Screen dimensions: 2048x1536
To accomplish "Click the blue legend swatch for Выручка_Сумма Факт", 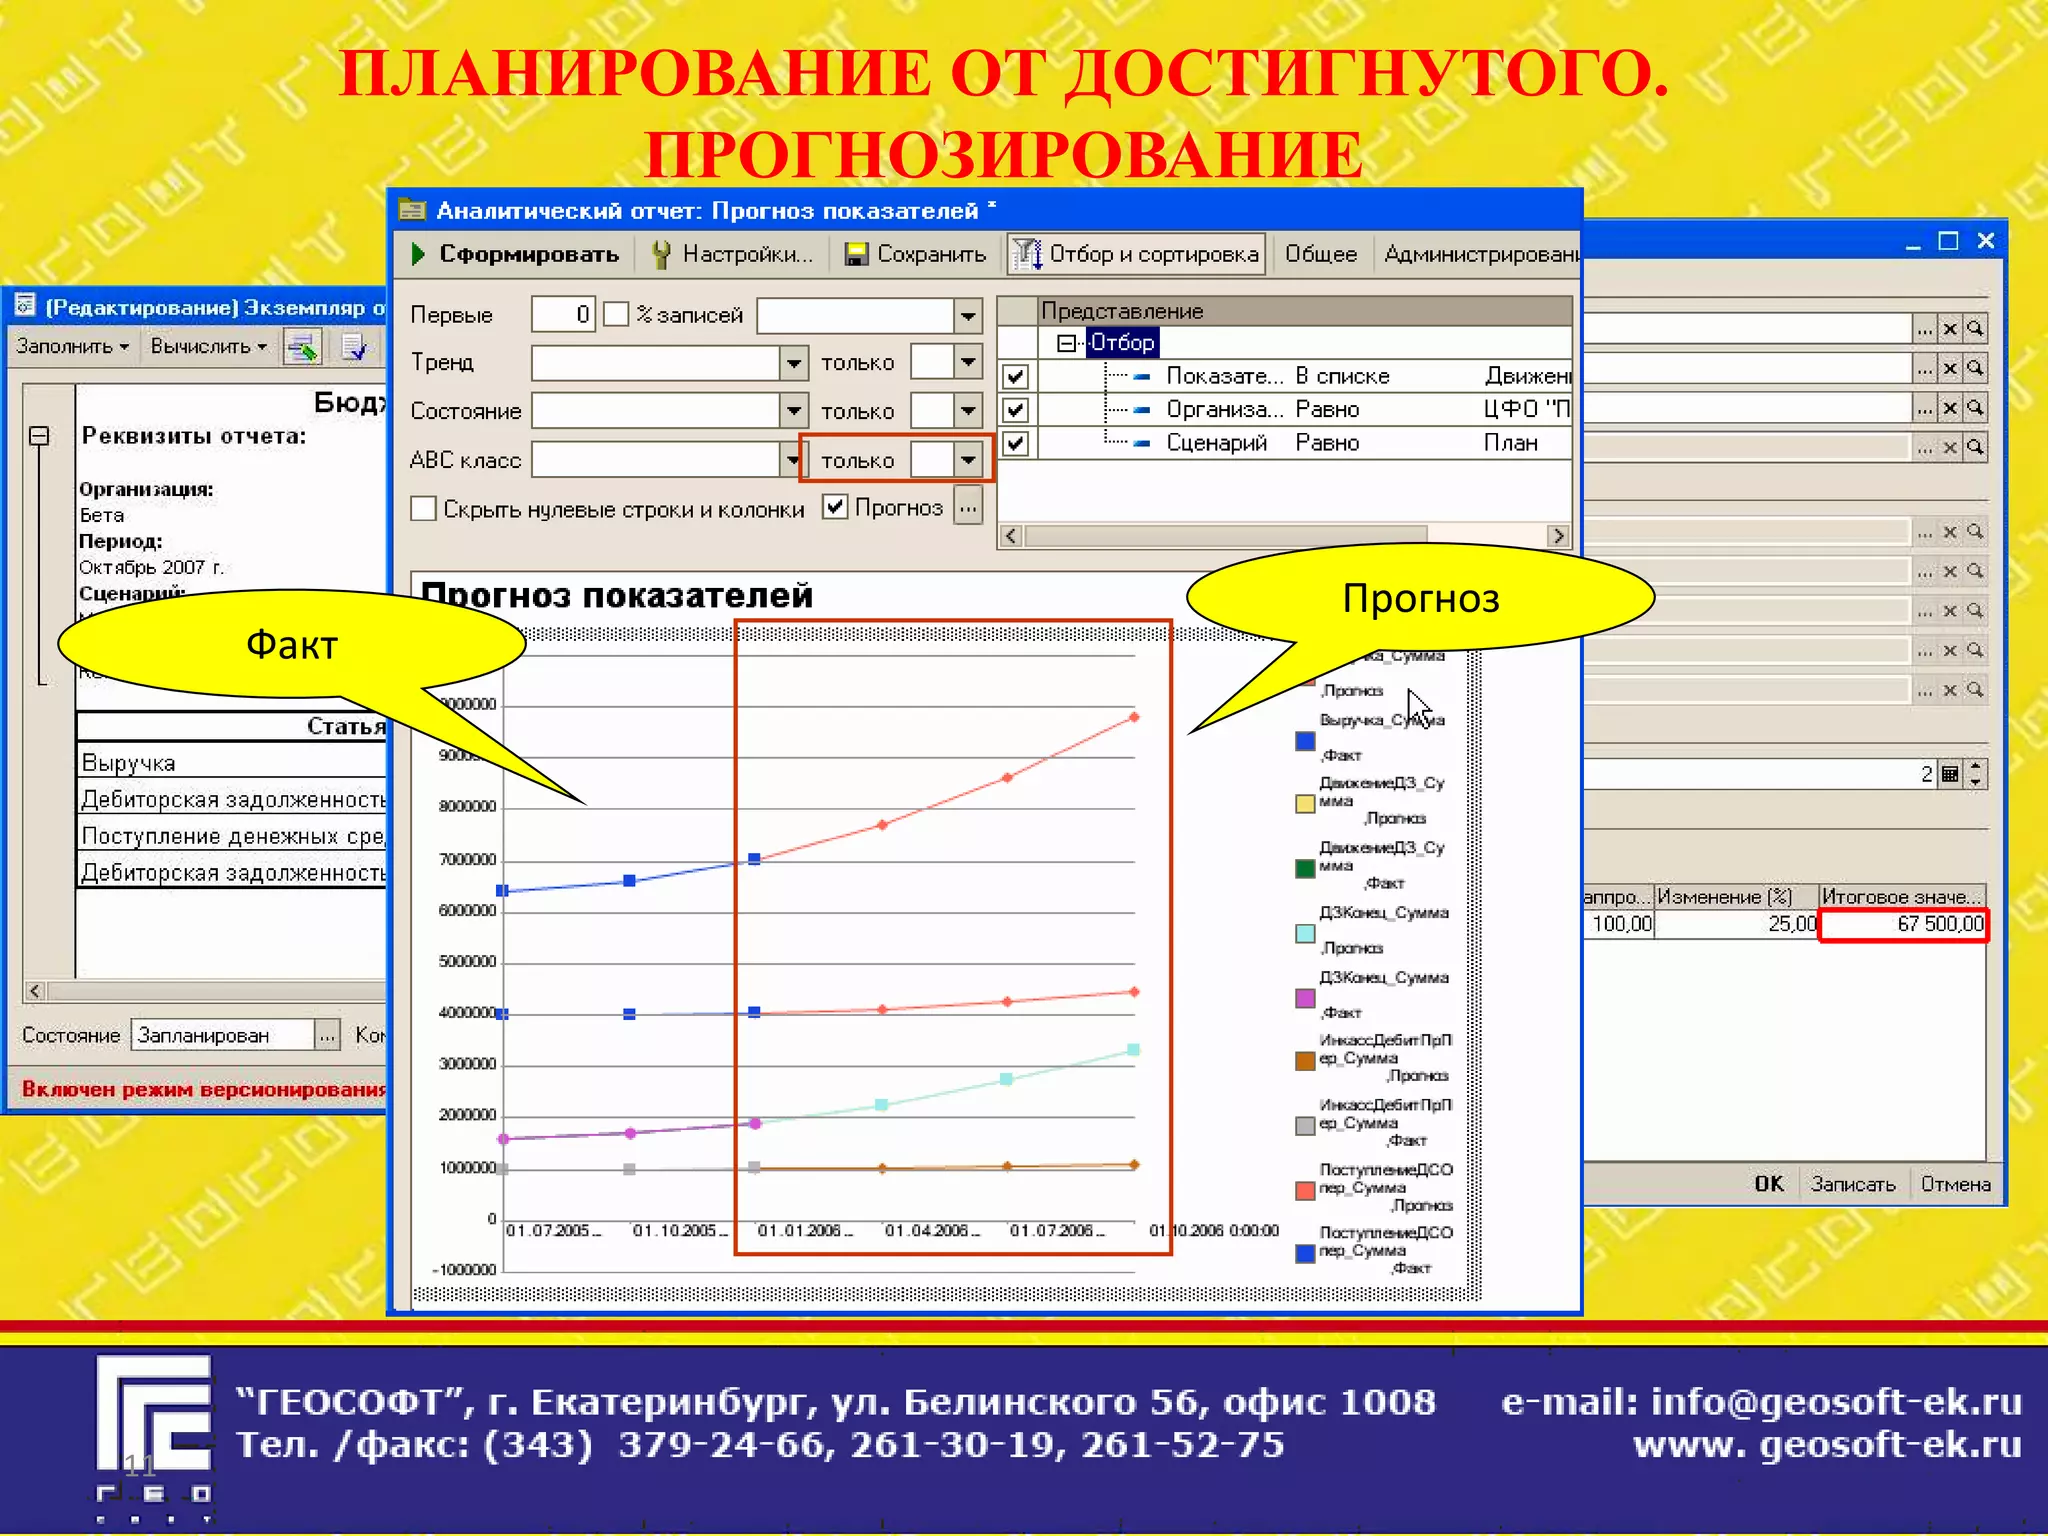I will coord(1305,741).
